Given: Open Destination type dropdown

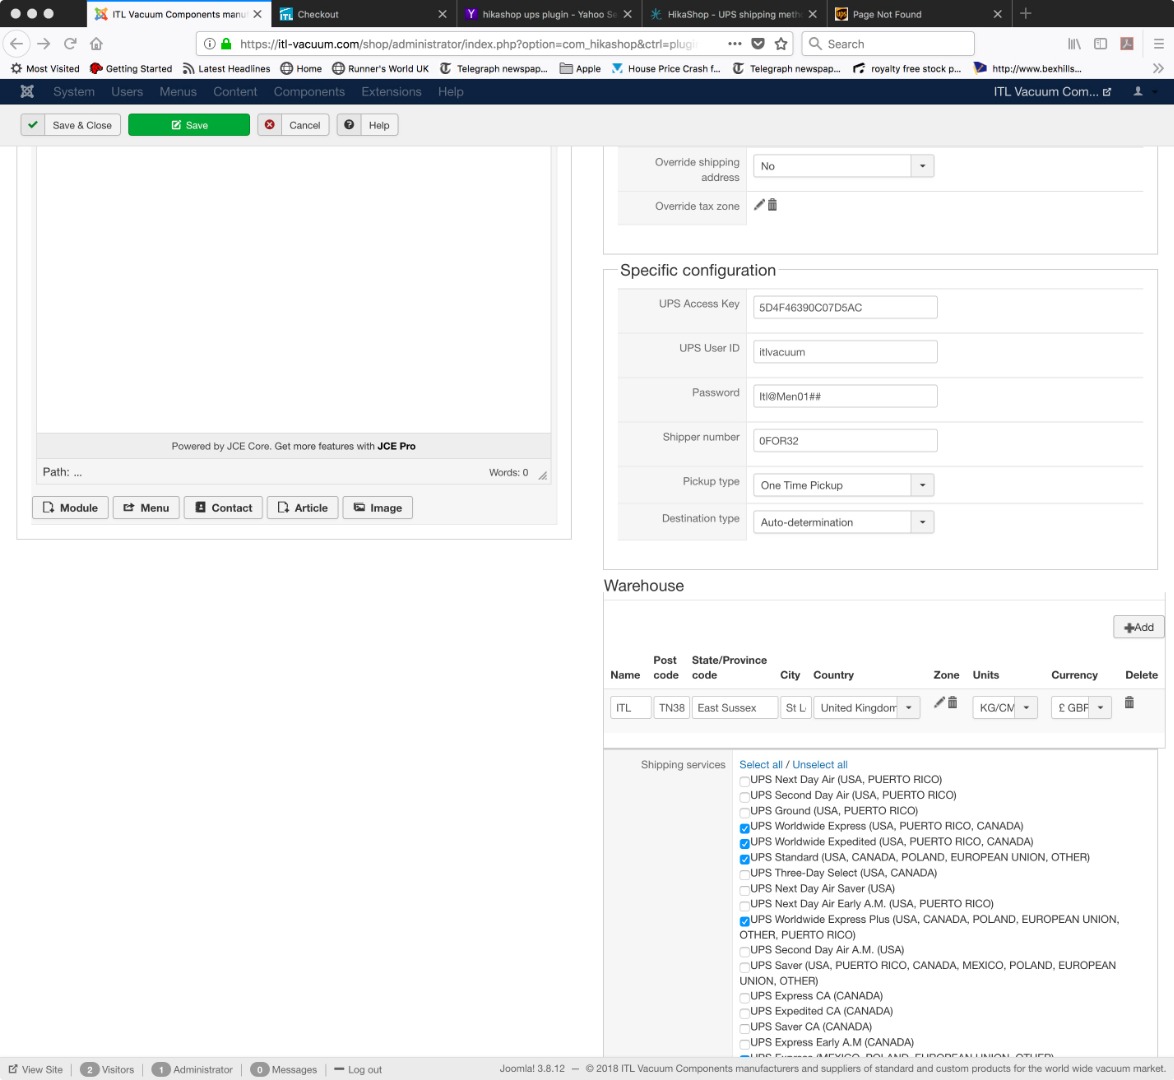Looking at the screenshot, I should [x=843, y=522].
